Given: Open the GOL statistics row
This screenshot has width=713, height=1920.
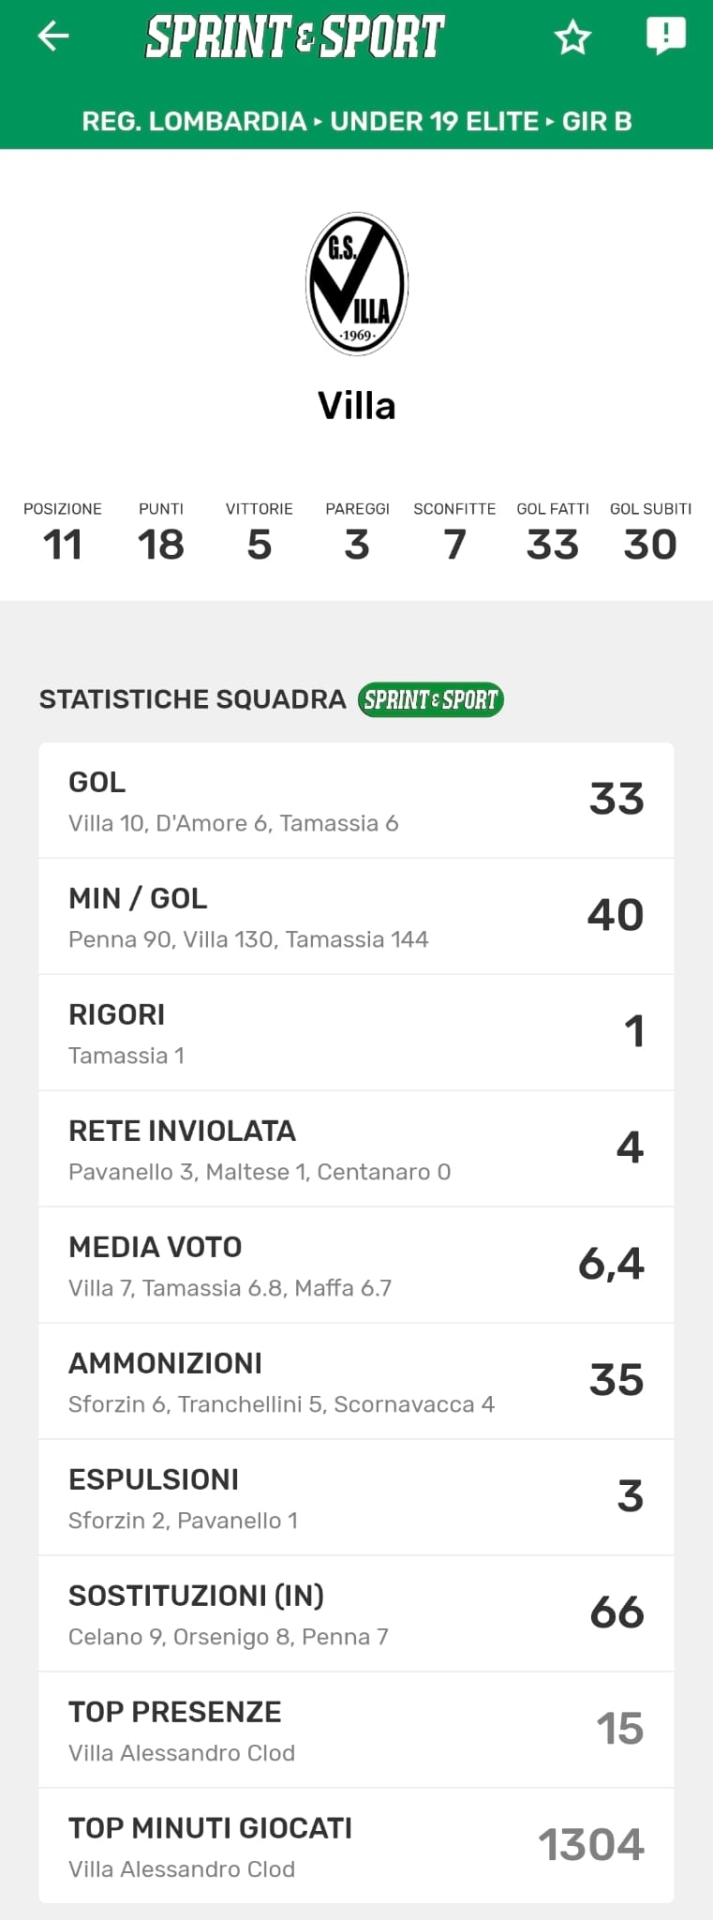Looking at the screenshot, I should click(x=356, y=801).
